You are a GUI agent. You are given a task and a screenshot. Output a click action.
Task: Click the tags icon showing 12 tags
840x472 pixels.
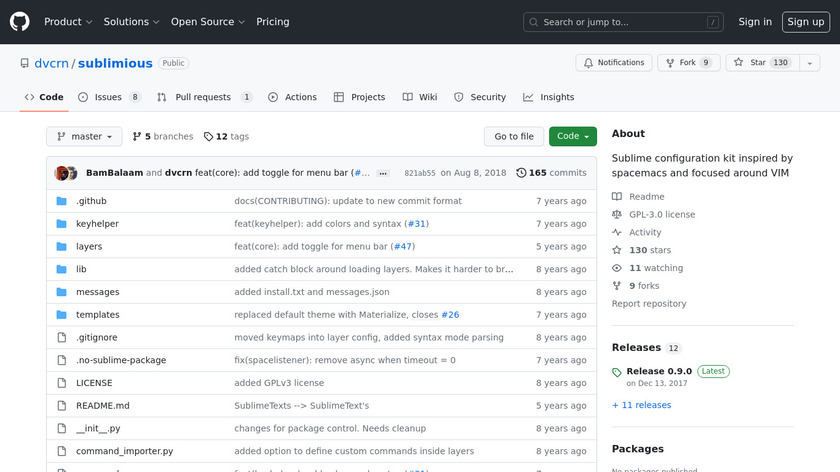pyautogui.click(x=209, y=137)
